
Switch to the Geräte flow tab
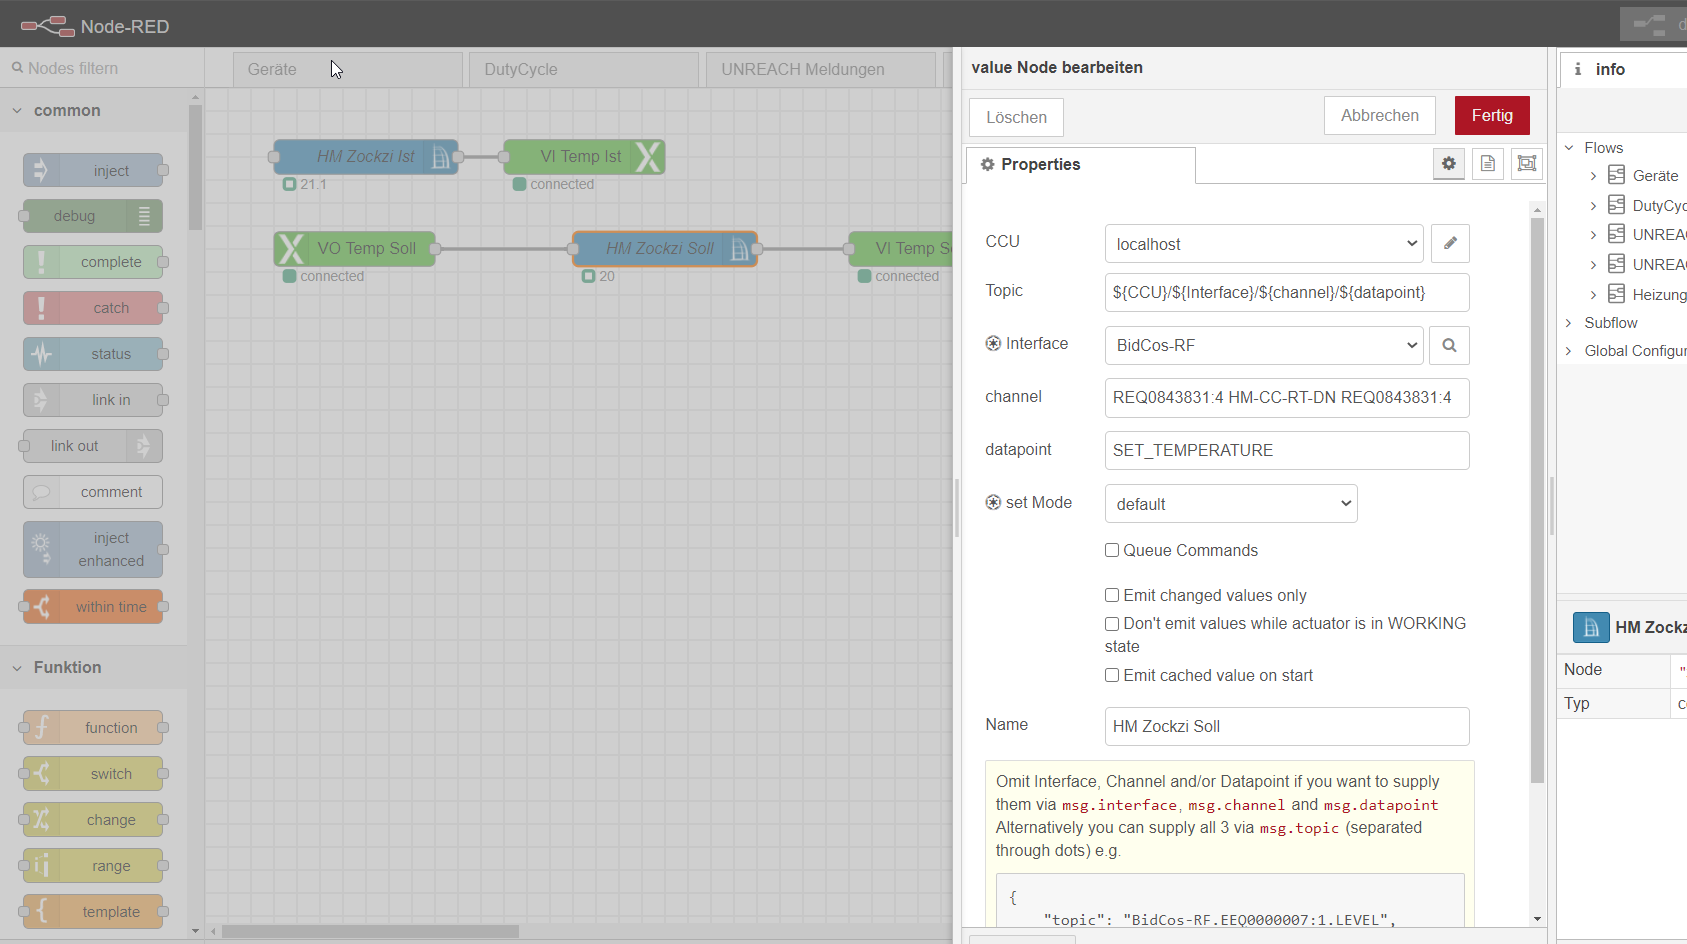[x=348, y=70]
